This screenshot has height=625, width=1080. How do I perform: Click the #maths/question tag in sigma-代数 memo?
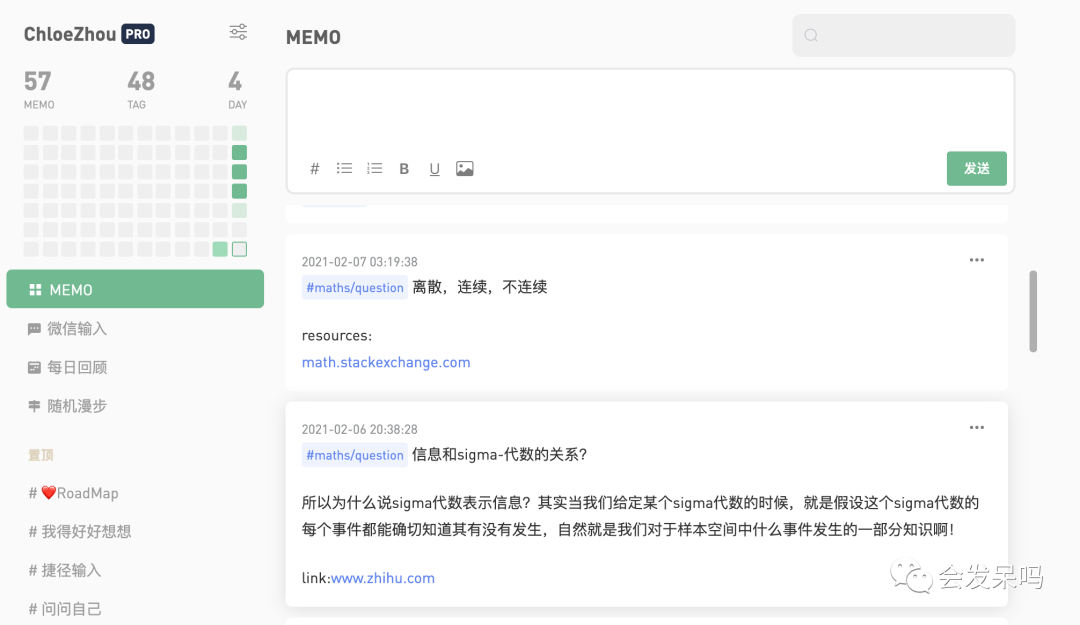355,455
